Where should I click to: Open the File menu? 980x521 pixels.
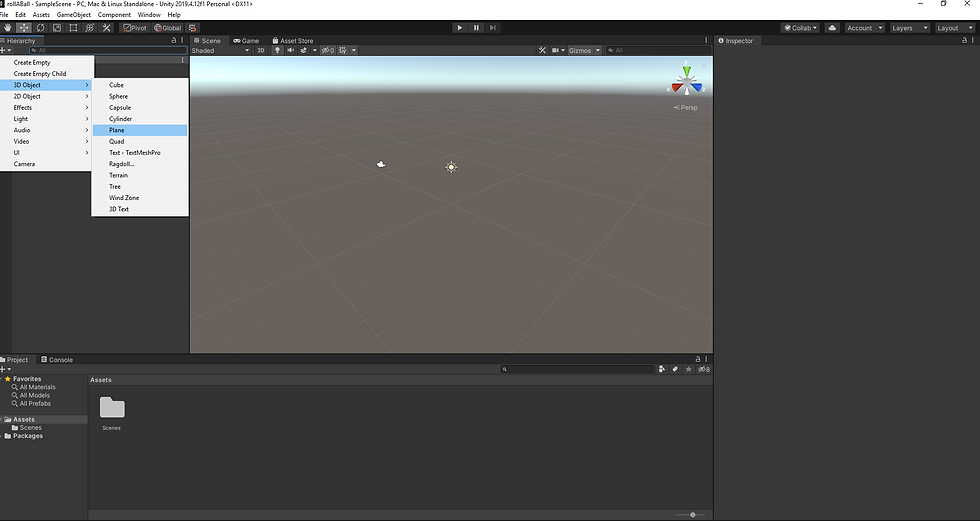click(4, 14)
